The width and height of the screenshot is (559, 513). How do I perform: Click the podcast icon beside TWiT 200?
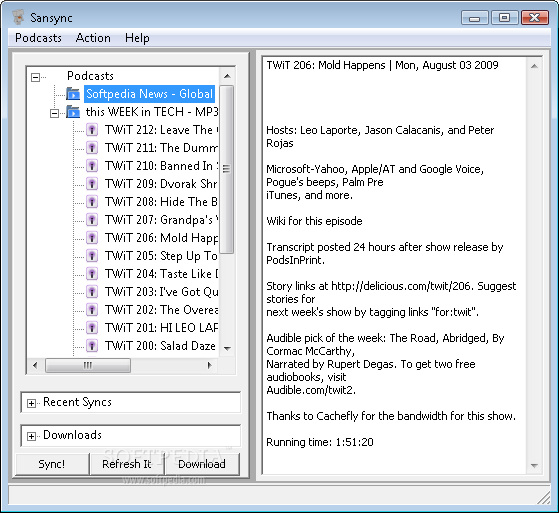[92, 346]
